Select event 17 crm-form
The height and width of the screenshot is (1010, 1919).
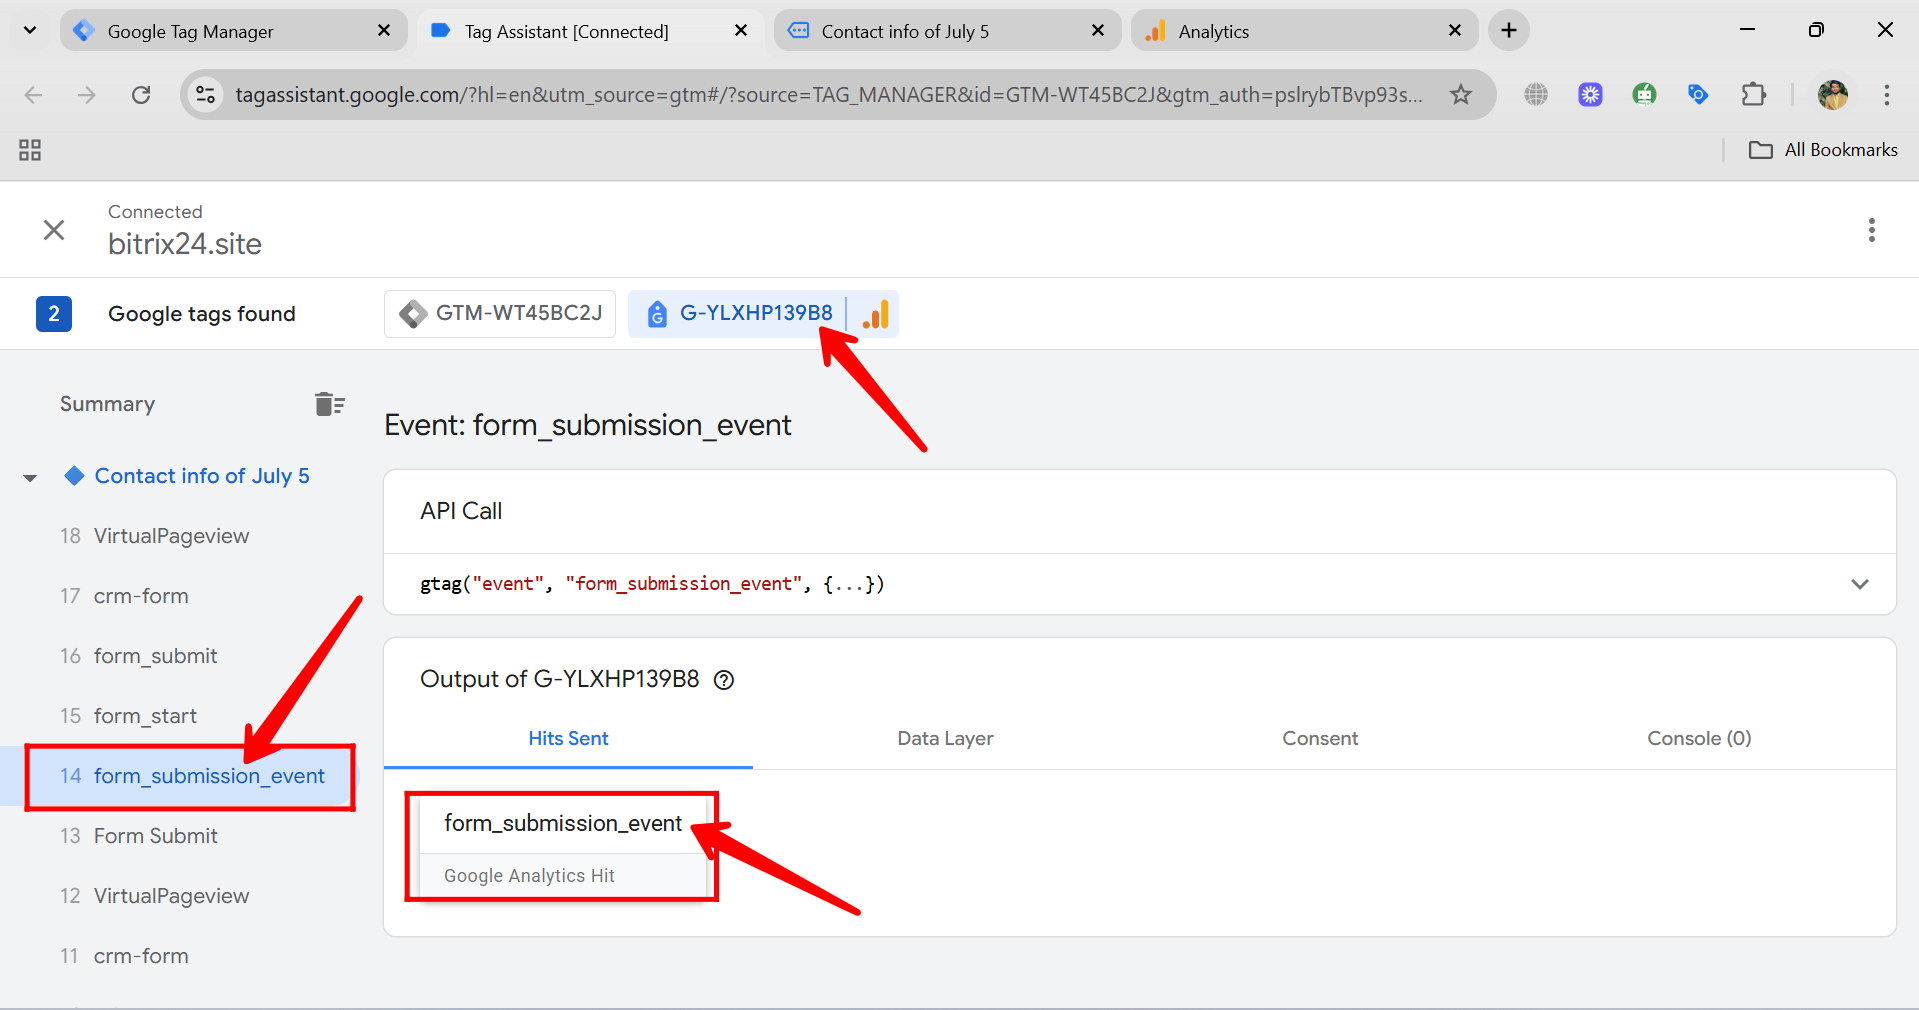pos(125,596)
